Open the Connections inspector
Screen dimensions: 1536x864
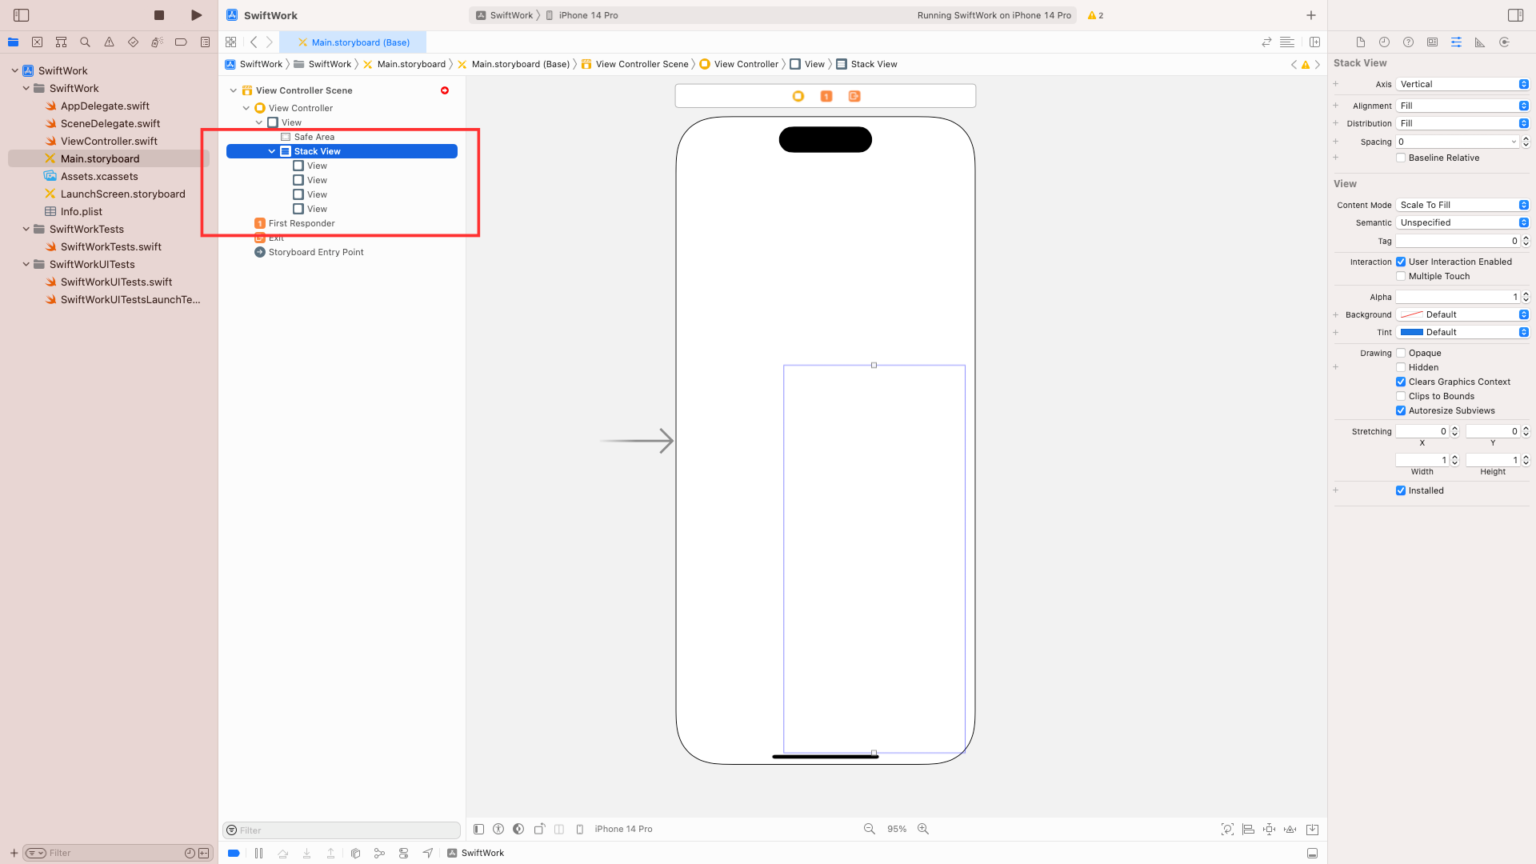click(1505, 42)
